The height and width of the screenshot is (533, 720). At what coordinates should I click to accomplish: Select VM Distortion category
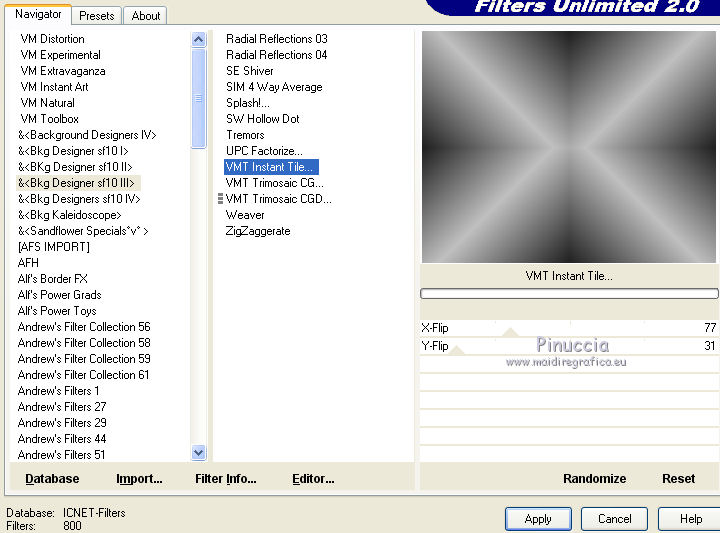pos(52,39)
